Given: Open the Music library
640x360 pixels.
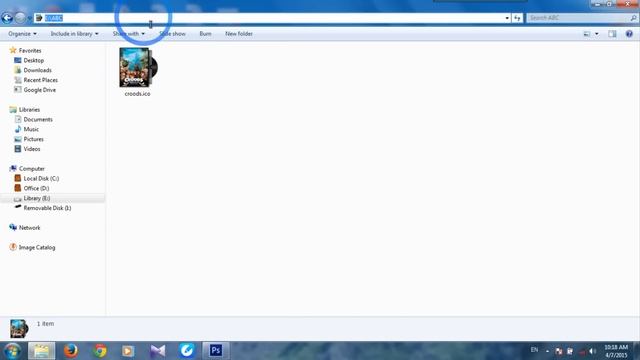Looking at the screenshot, I should click(31, 129).
